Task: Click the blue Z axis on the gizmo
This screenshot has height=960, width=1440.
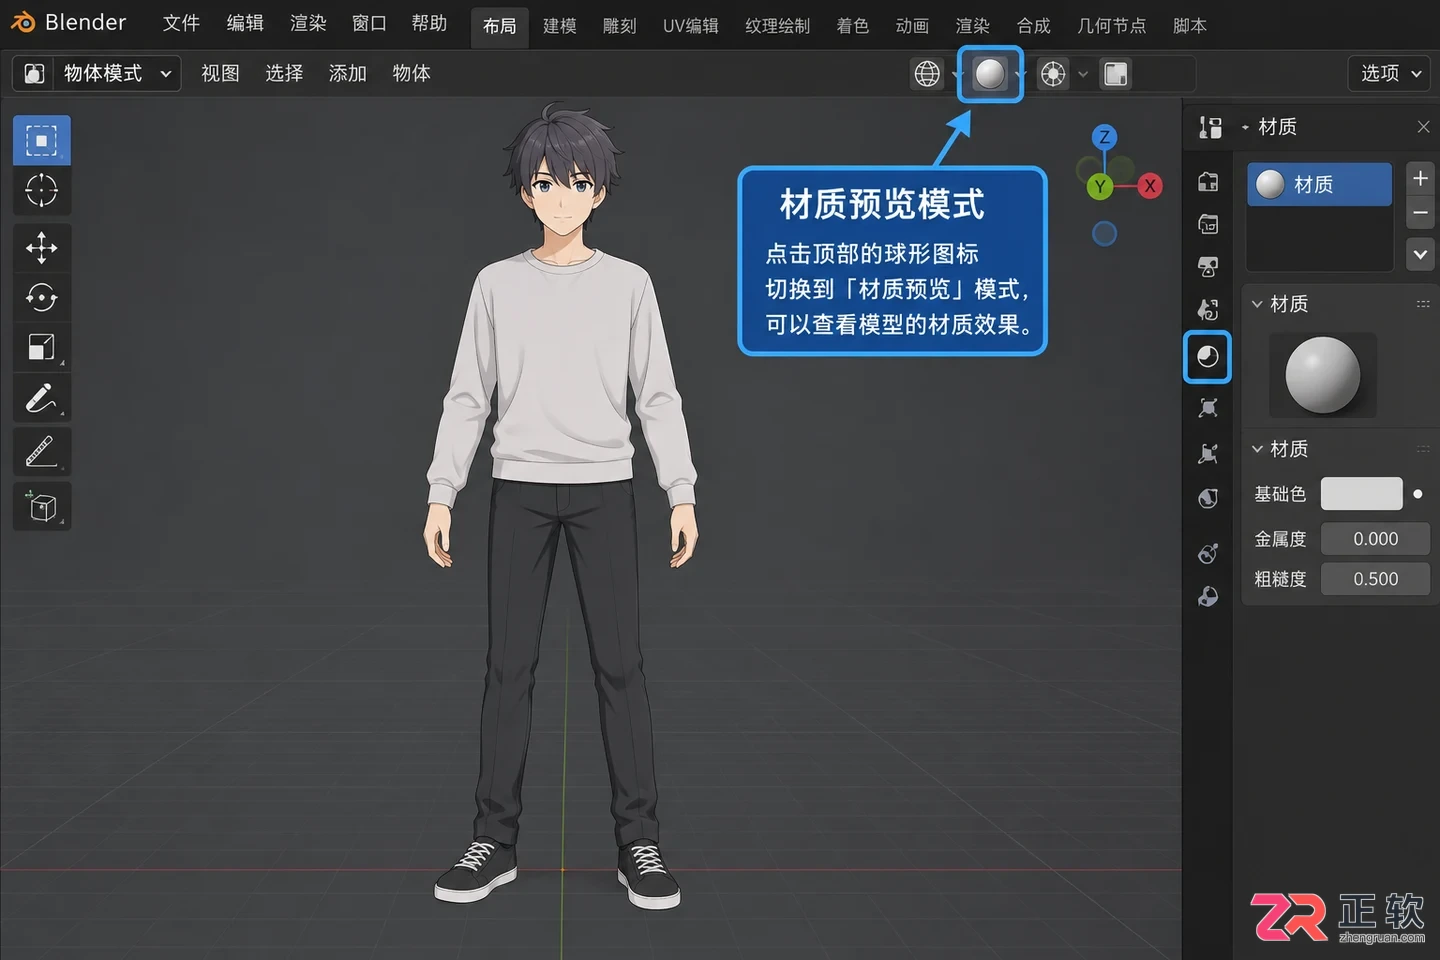Action: point(1104,137)
